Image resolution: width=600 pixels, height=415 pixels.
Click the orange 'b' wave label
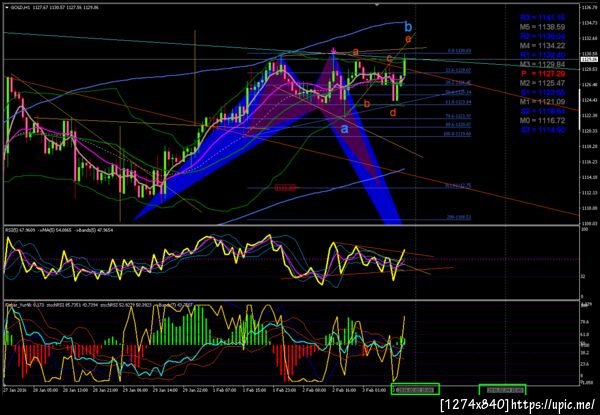[x=367, y=103]
